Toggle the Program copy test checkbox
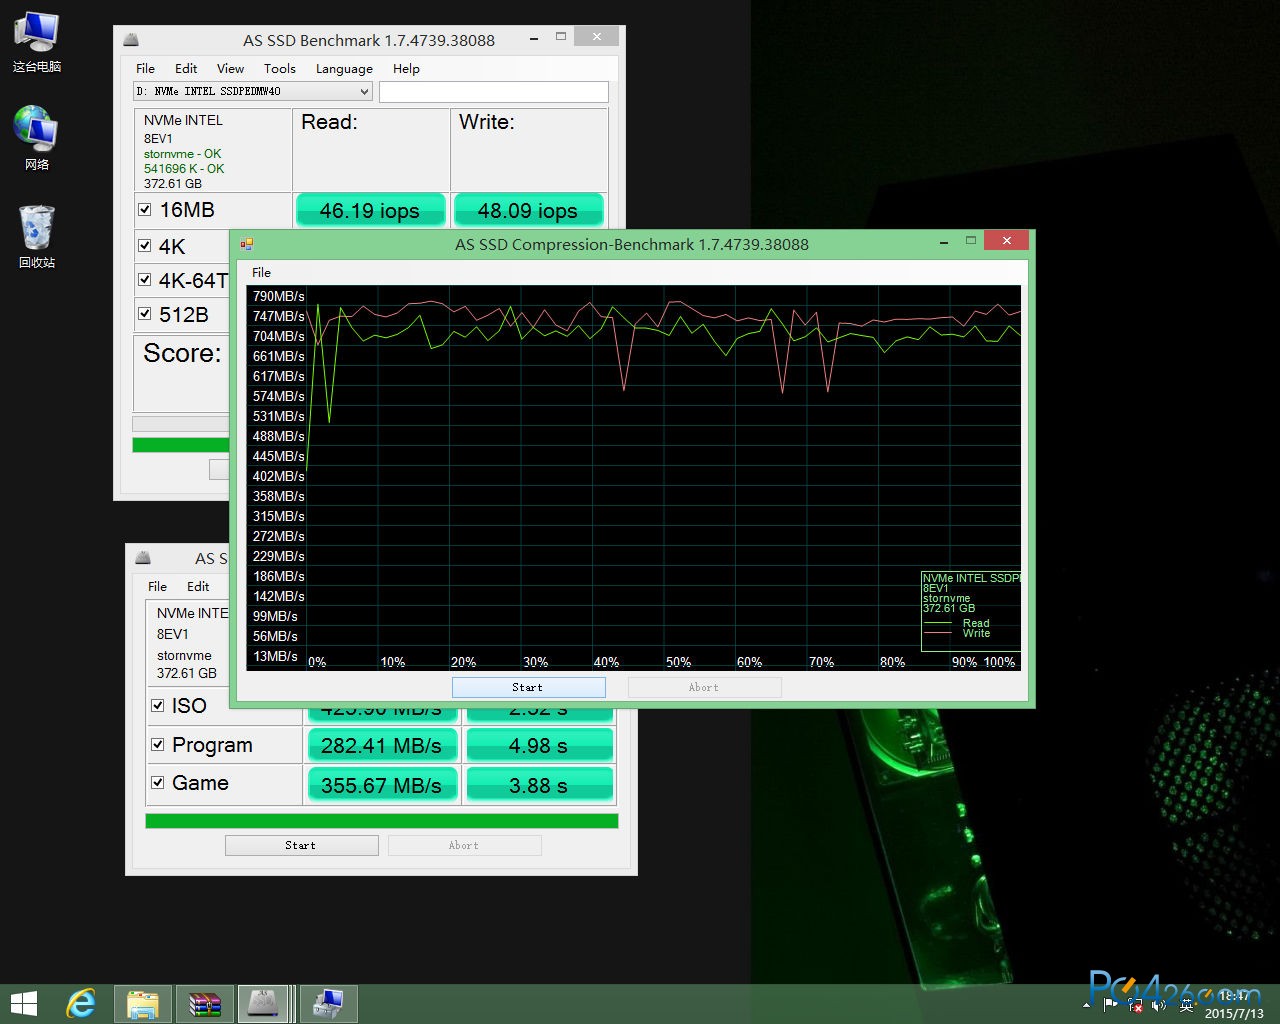1280x1024 pixels. pyautogui.click(x=157, y=745)
